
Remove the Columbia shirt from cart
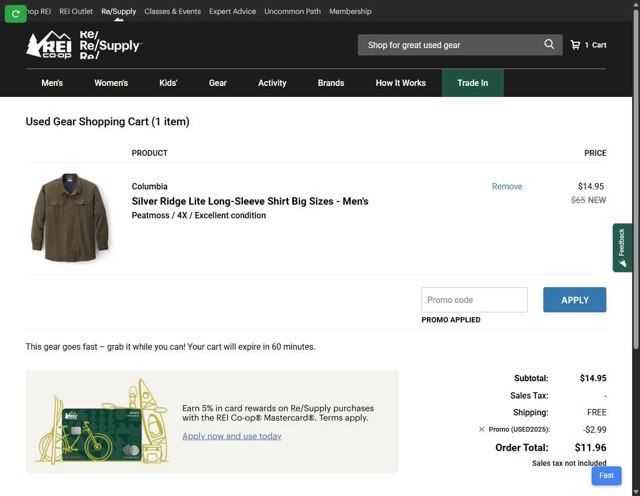(x=506, y=186)
